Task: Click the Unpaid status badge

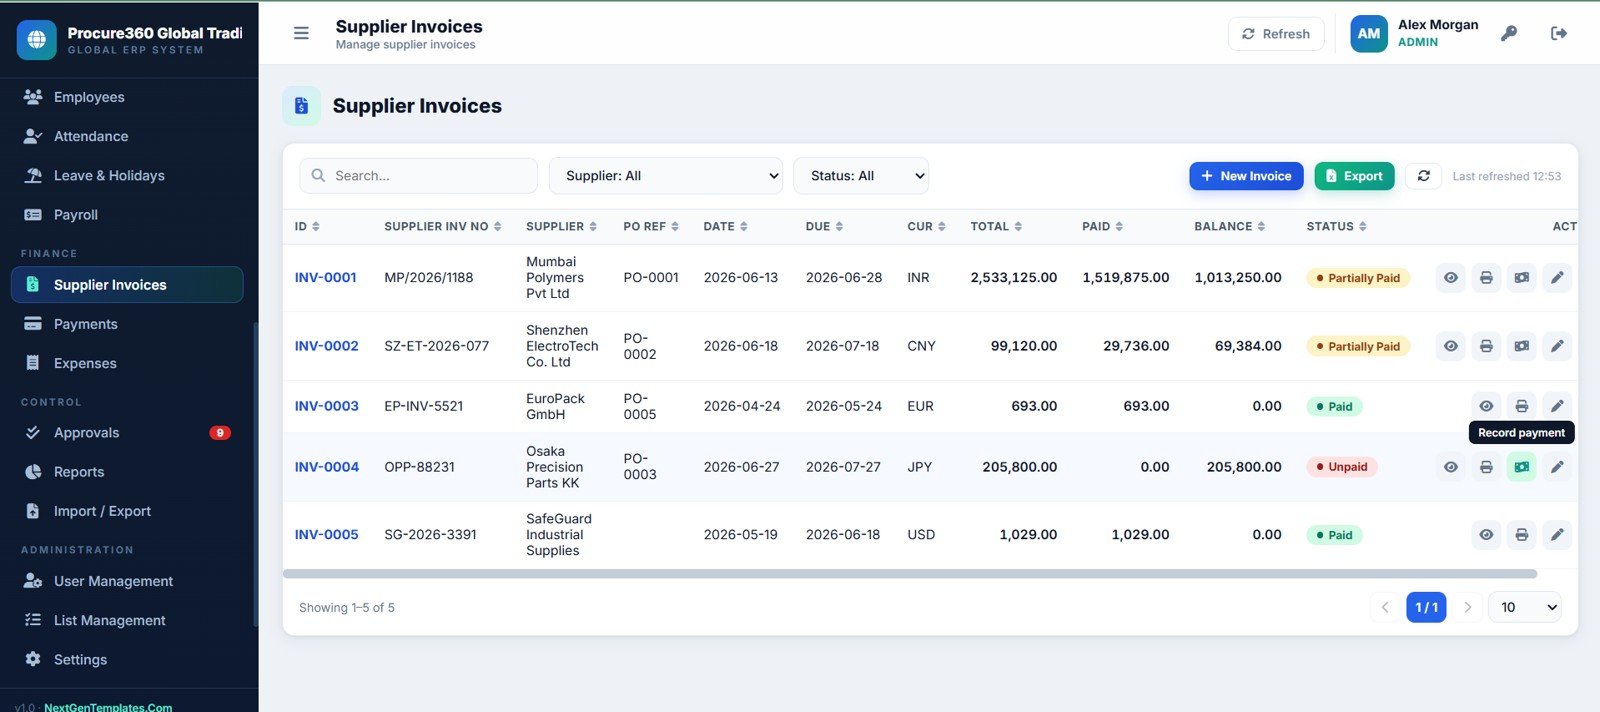Action: point(1341,467)
